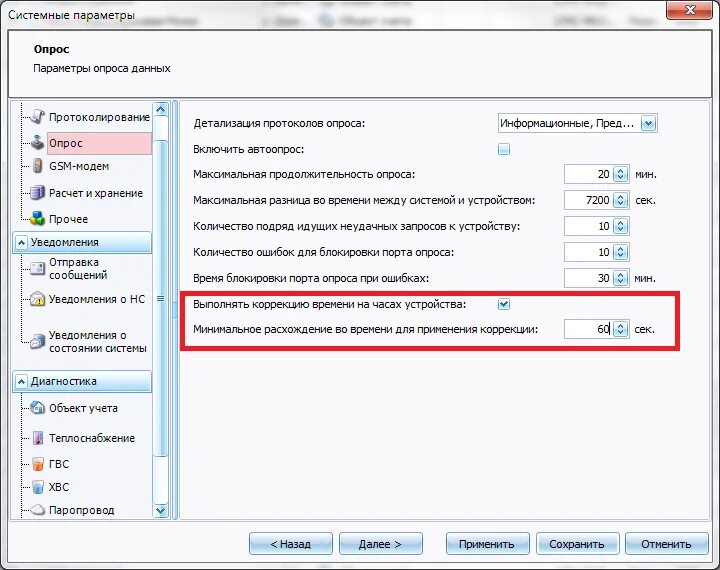Click the Уведомления о состоянии системы icon

coord(38,342)
